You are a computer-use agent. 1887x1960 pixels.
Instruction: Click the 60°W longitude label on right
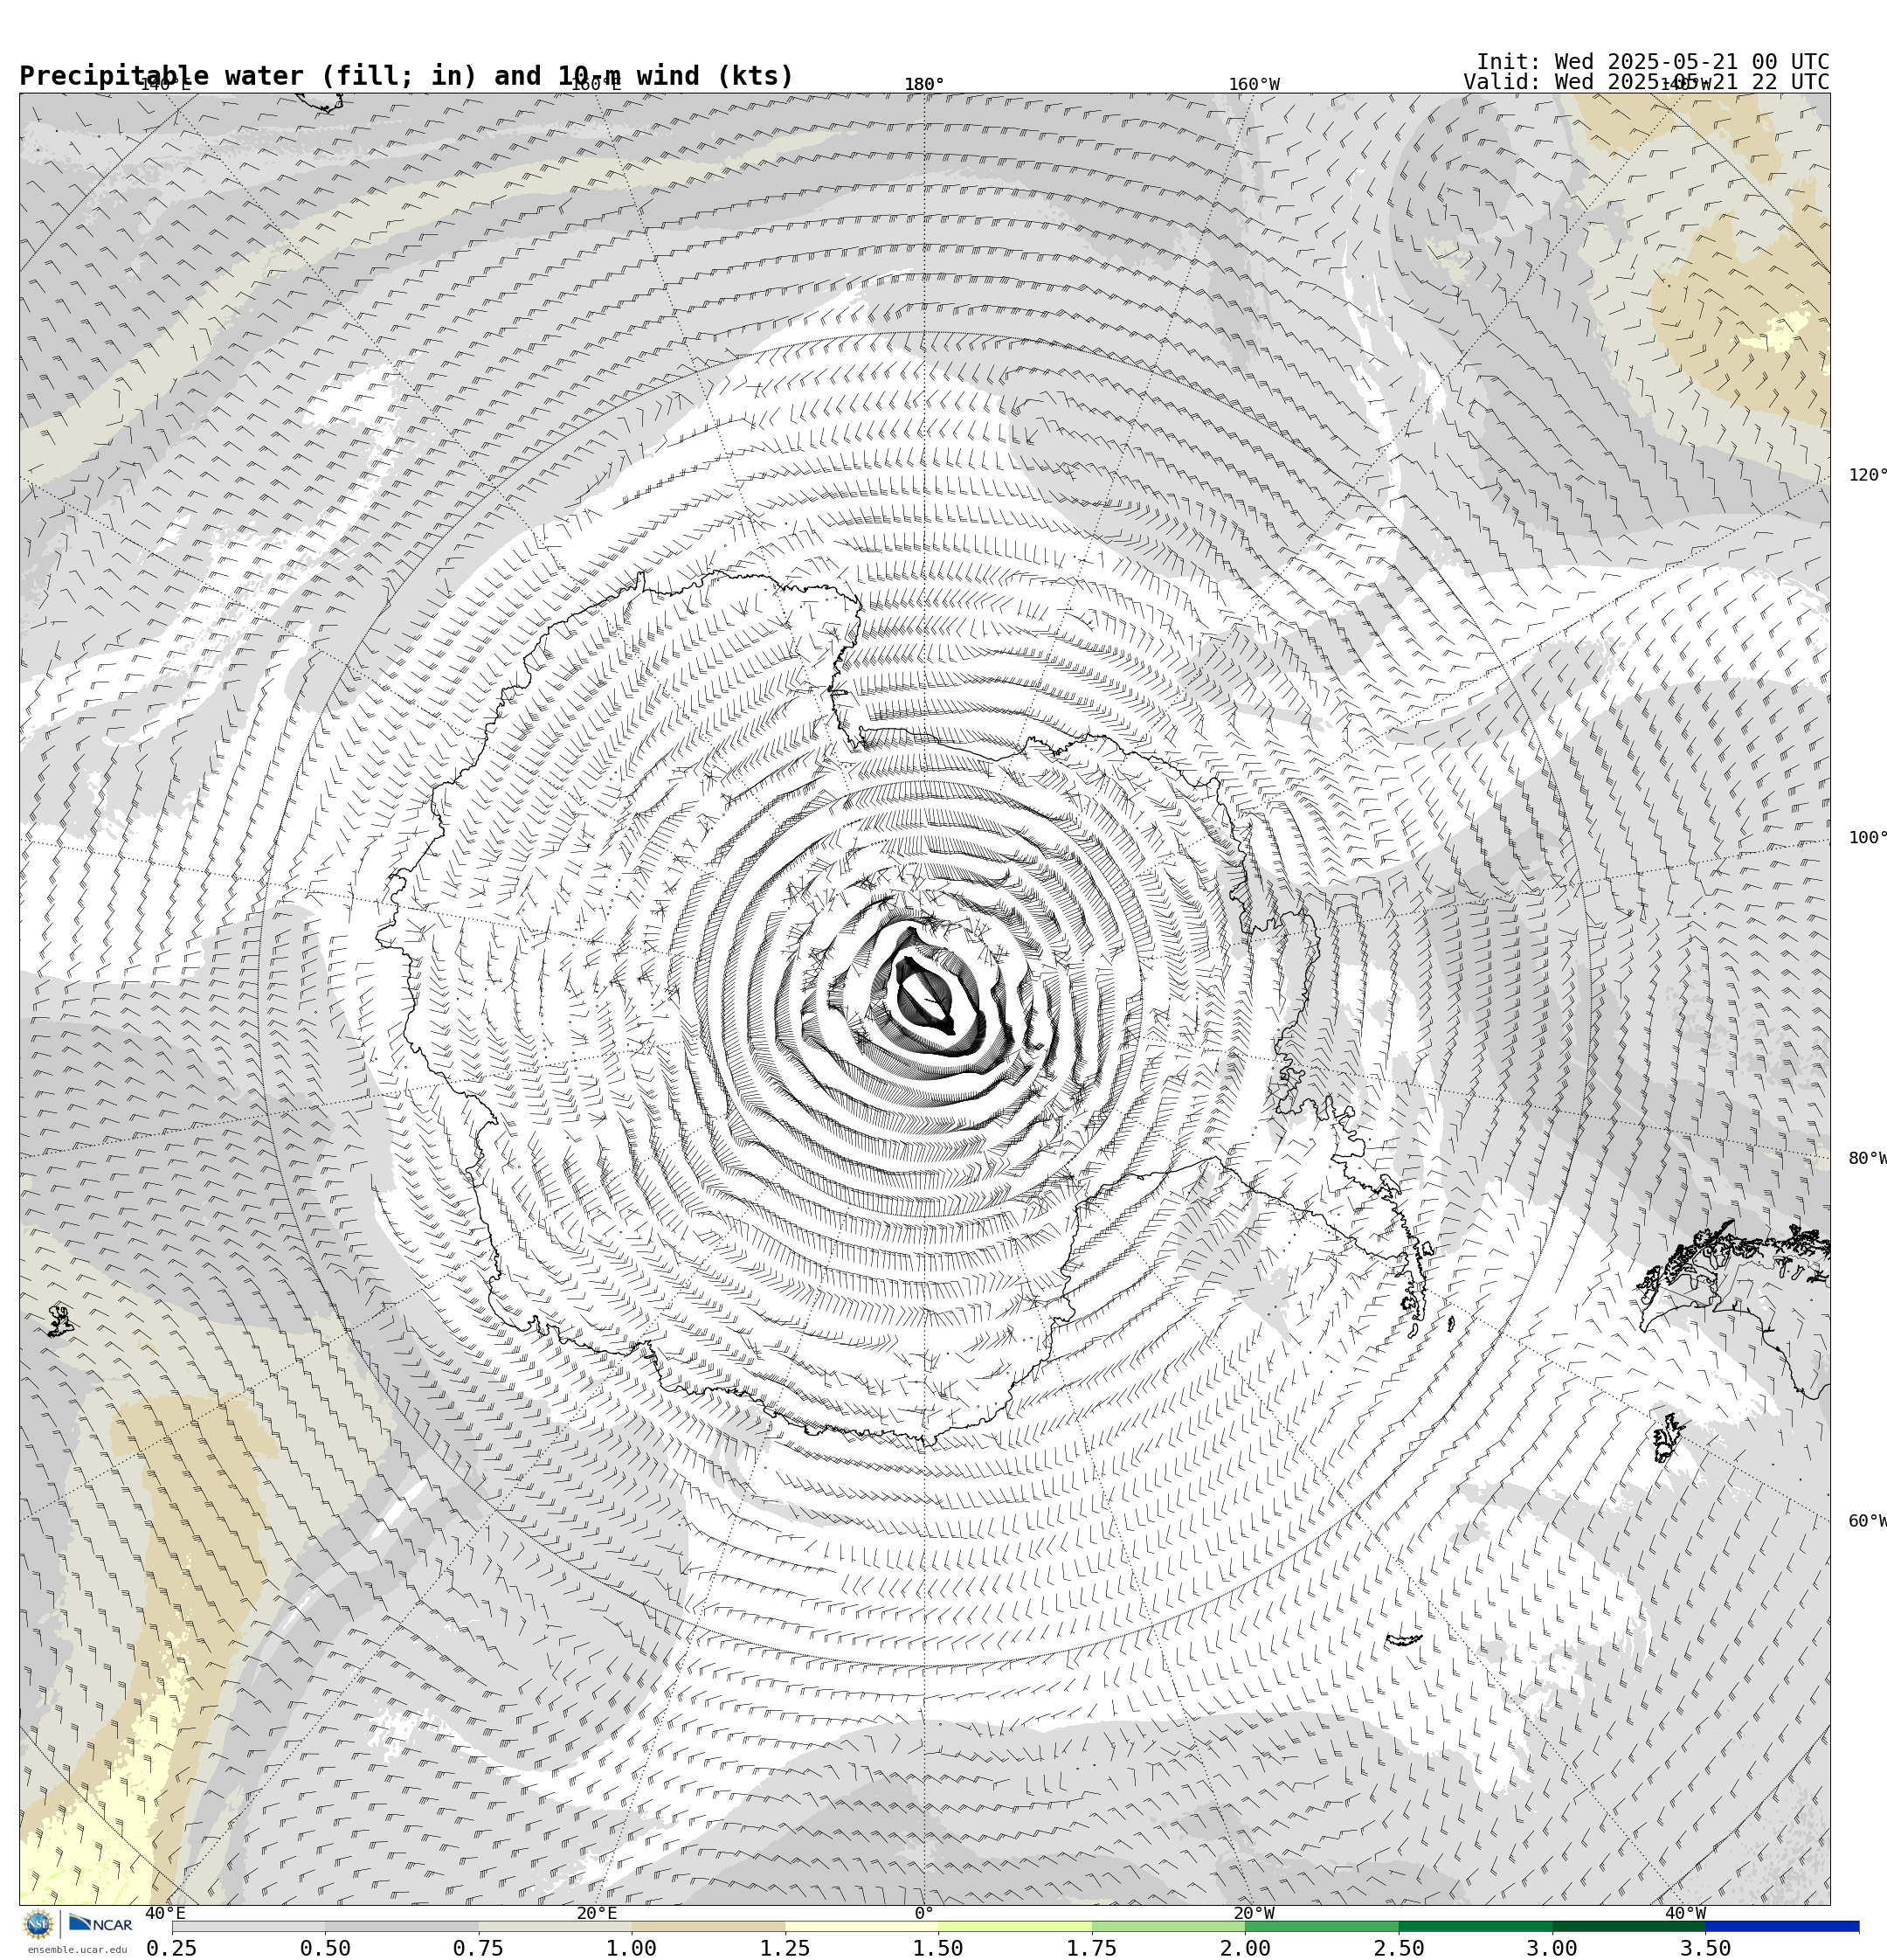pyautogui.click(x=1867, y=1522)
